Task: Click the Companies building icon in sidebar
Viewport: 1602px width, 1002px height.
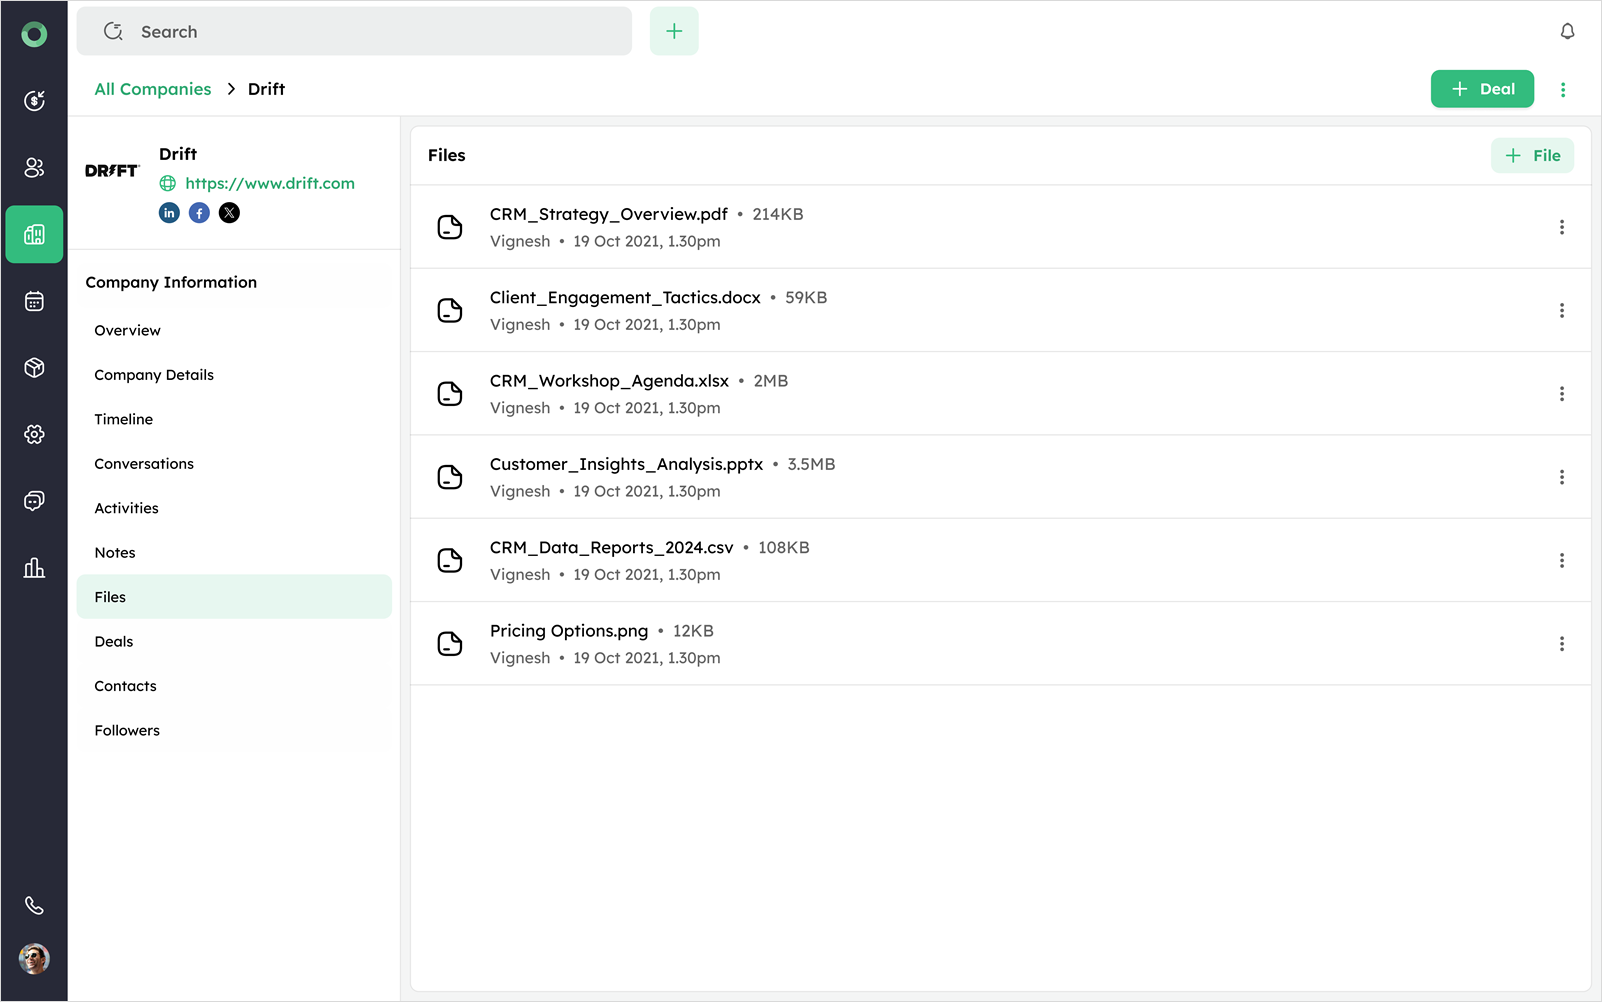Action: point(34,234)
